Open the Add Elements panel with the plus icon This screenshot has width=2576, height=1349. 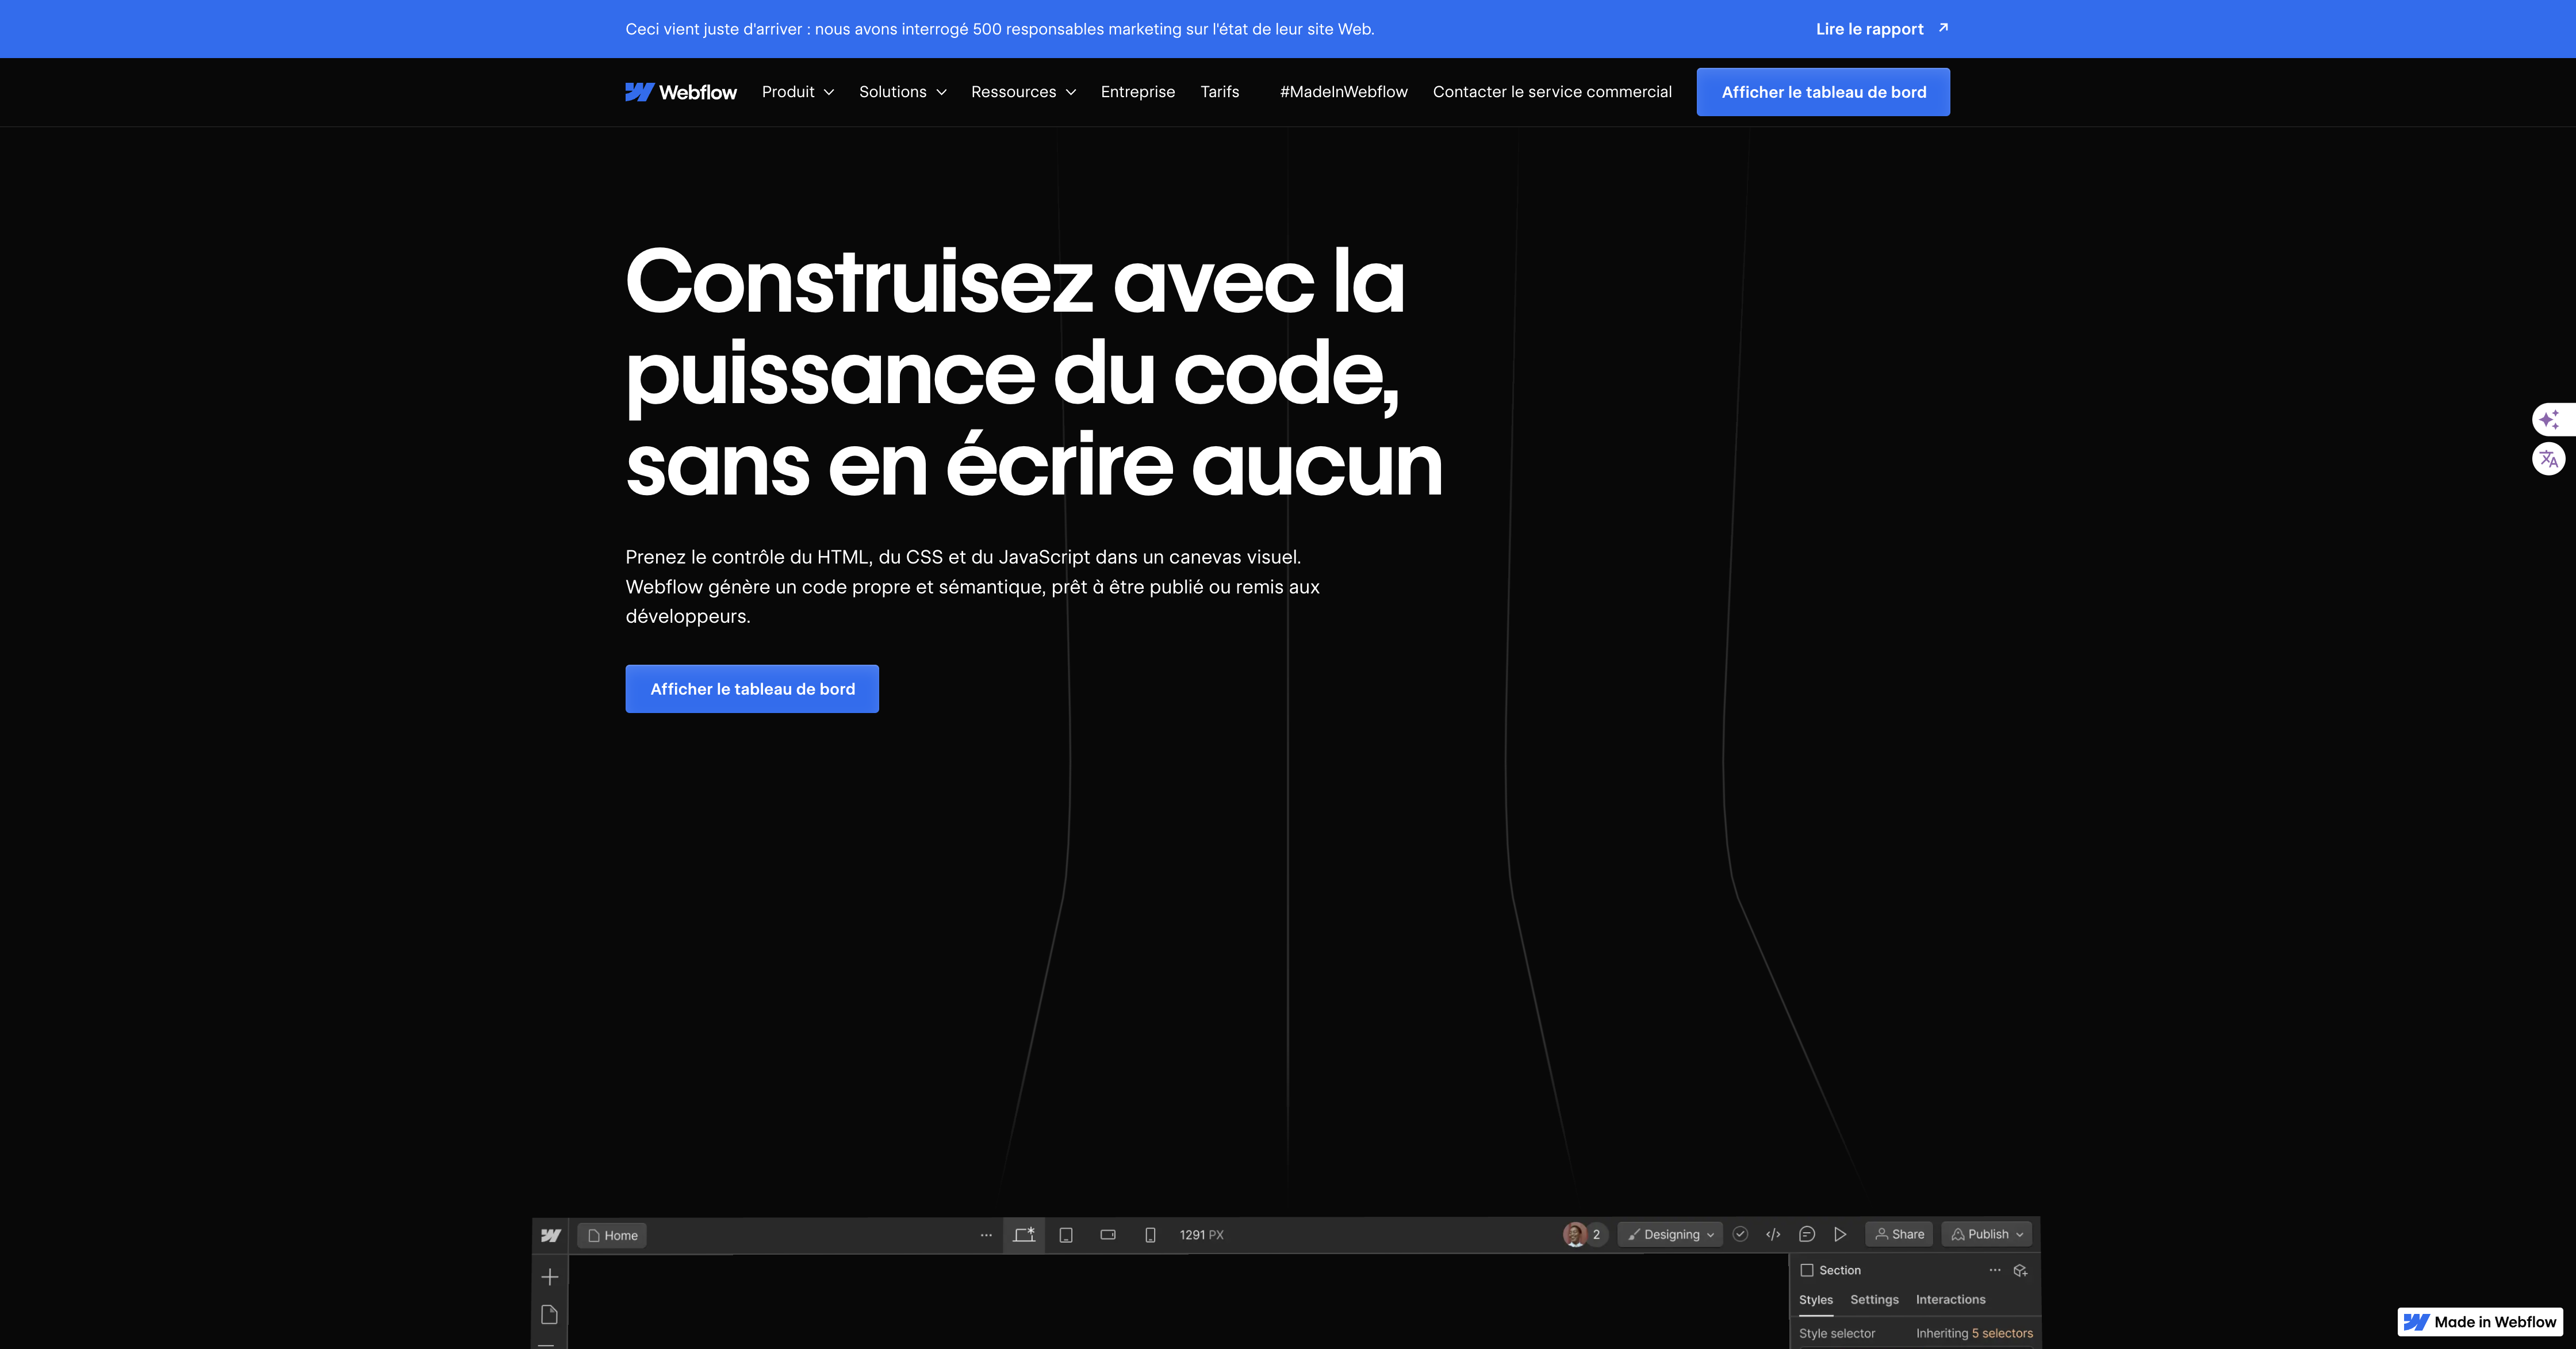(x=549, y=1276)
